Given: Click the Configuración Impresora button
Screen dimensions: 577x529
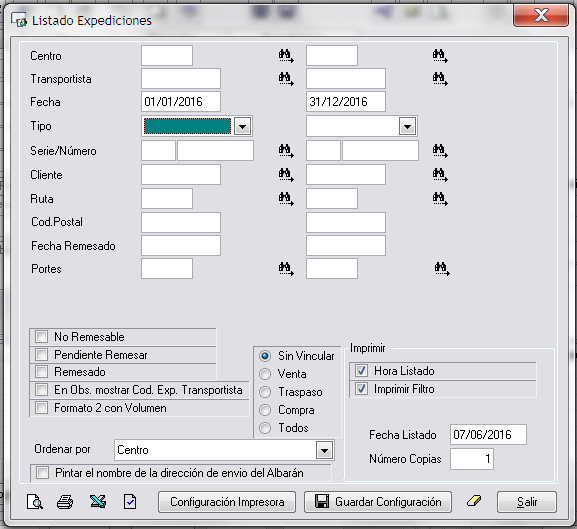Looking at the screenshot, I should click(x=227, y=502).
